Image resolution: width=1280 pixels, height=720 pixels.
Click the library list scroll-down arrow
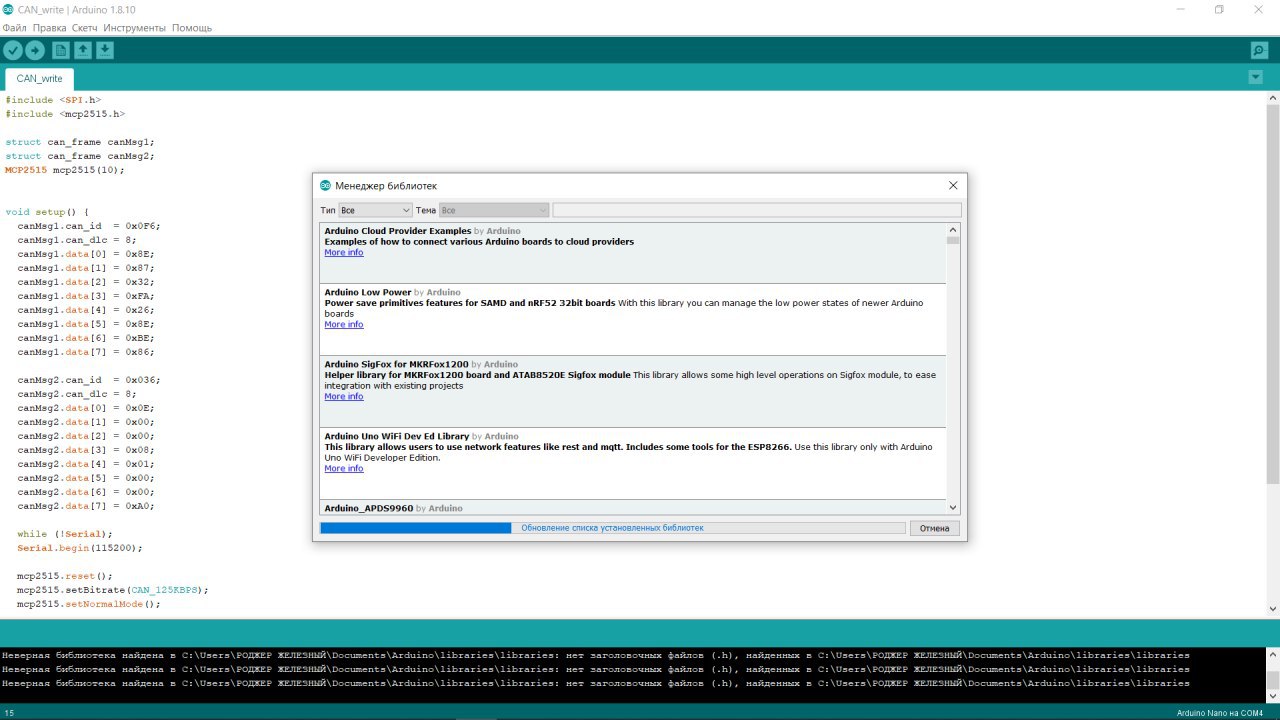tap(953, 508)
